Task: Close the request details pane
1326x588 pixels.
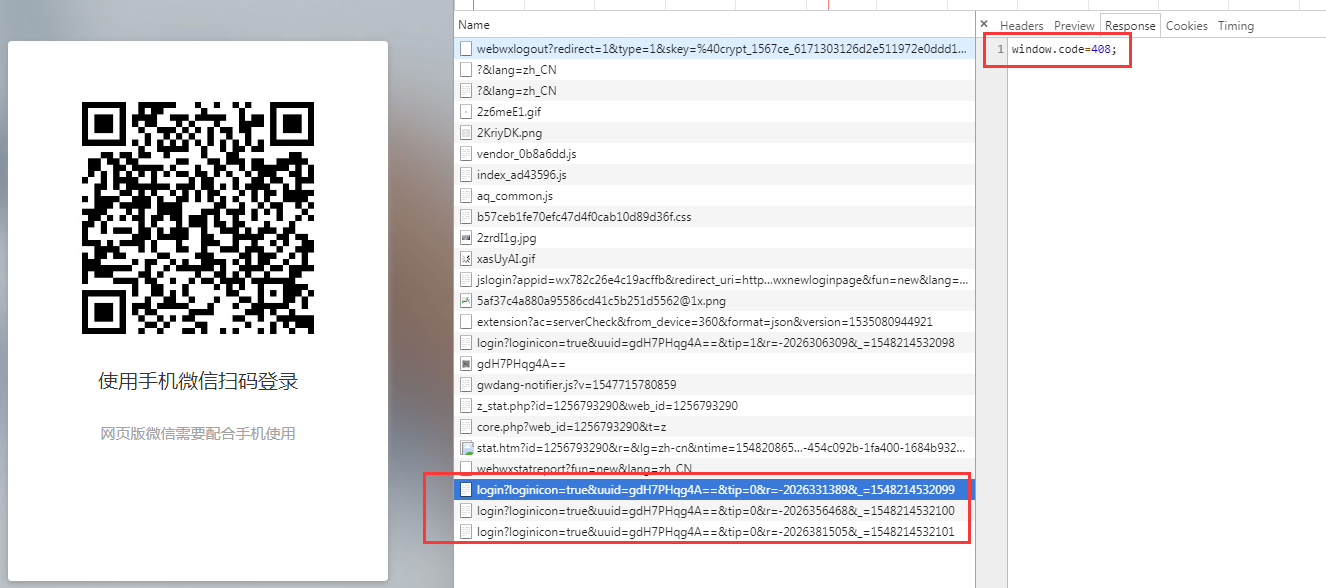Action: point(984,25)
